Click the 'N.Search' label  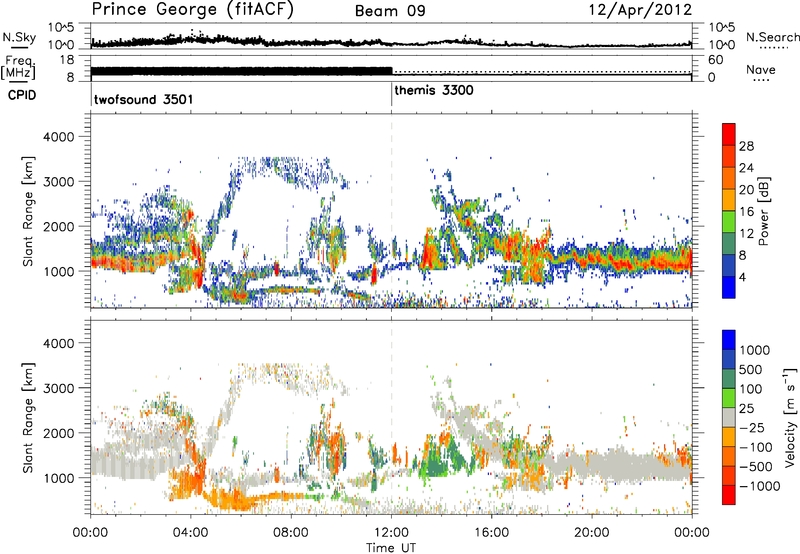(x=773, y=37)
